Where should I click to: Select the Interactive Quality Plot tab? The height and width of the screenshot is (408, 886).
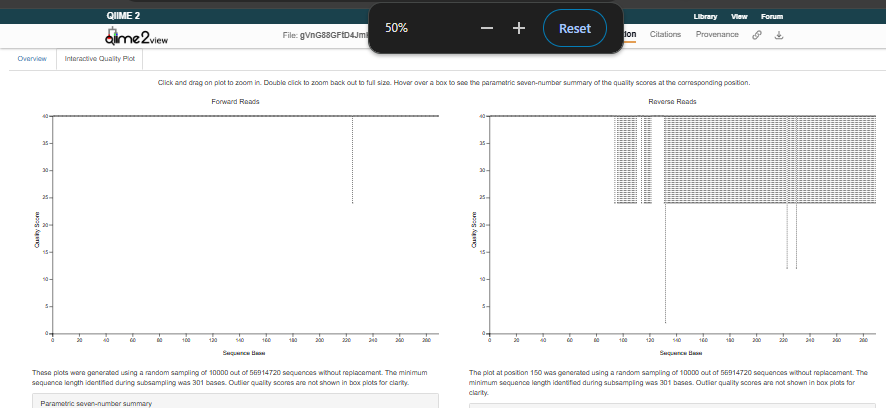pos(100,60)
